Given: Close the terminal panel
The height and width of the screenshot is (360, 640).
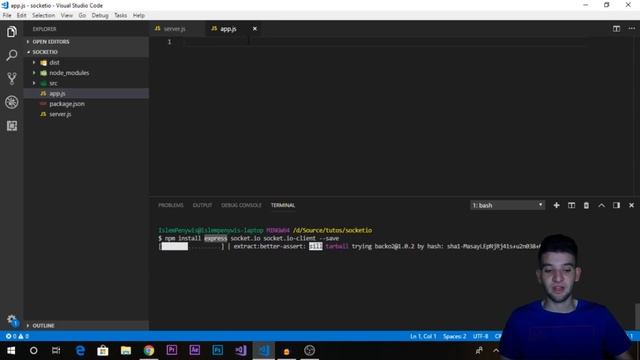Looking at the screenshot, I should point(631,205).
